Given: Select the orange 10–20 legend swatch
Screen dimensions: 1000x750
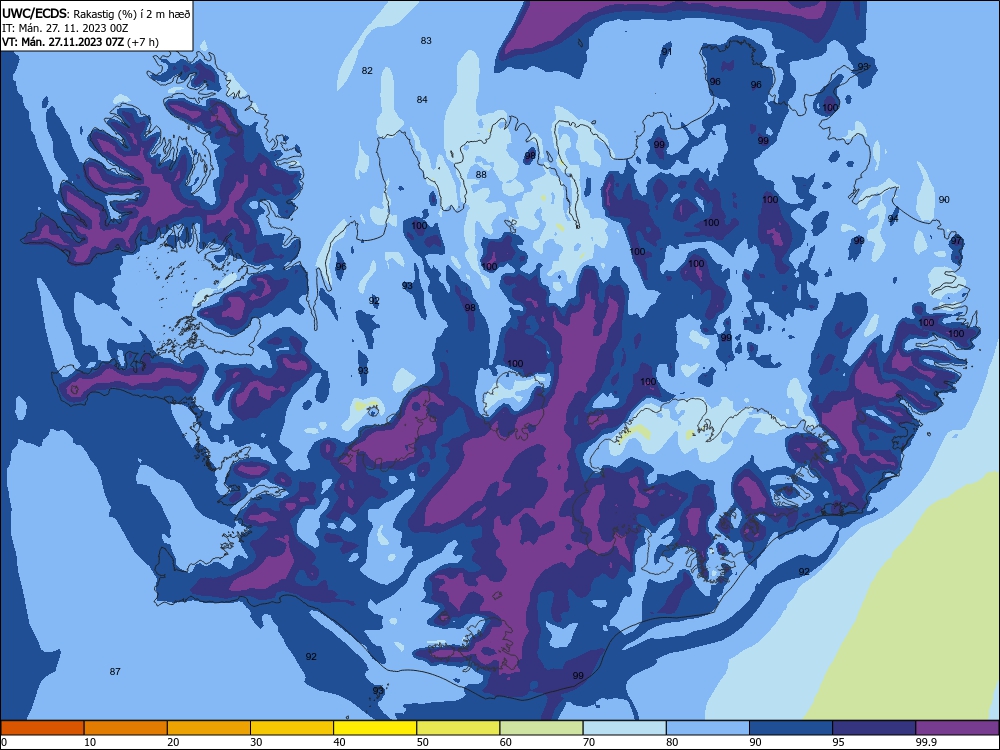Looking at the screenshot, I should [126, 728].
